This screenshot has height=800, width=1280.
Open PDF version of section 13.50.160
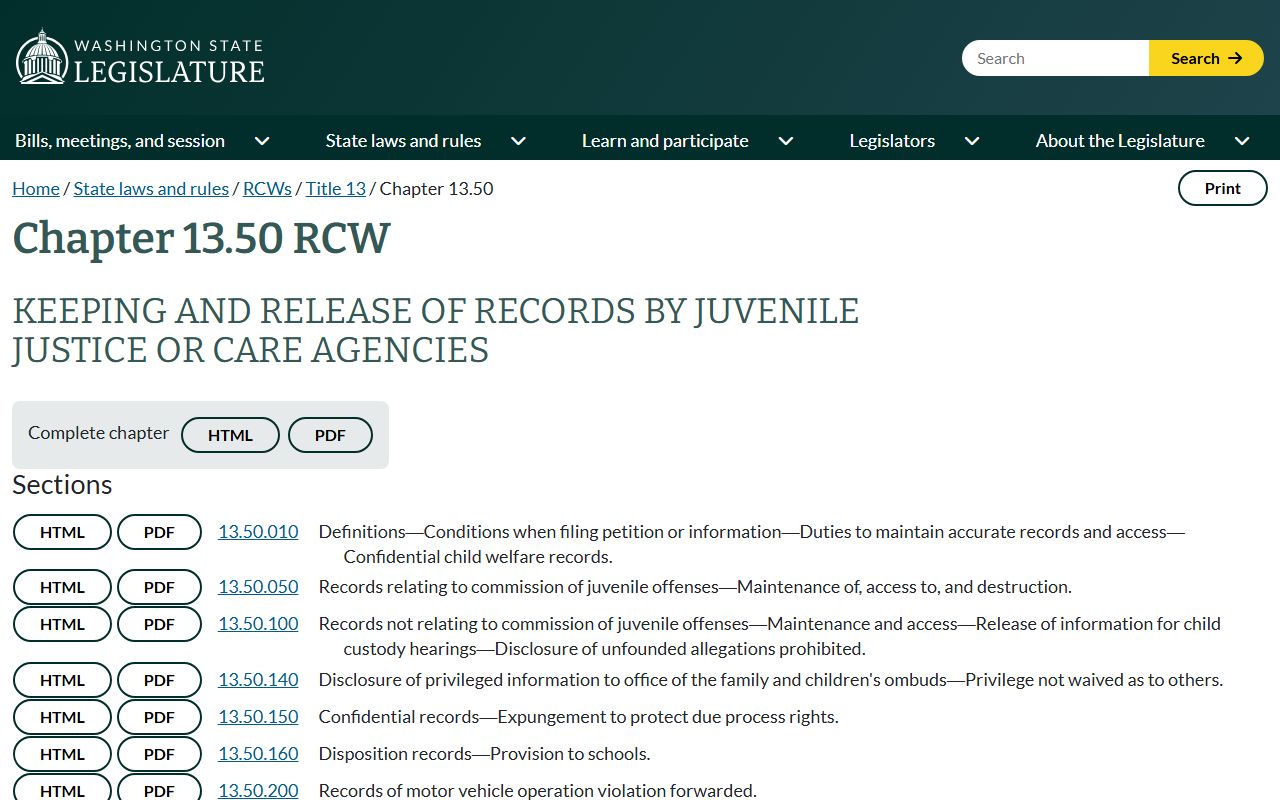159,754
